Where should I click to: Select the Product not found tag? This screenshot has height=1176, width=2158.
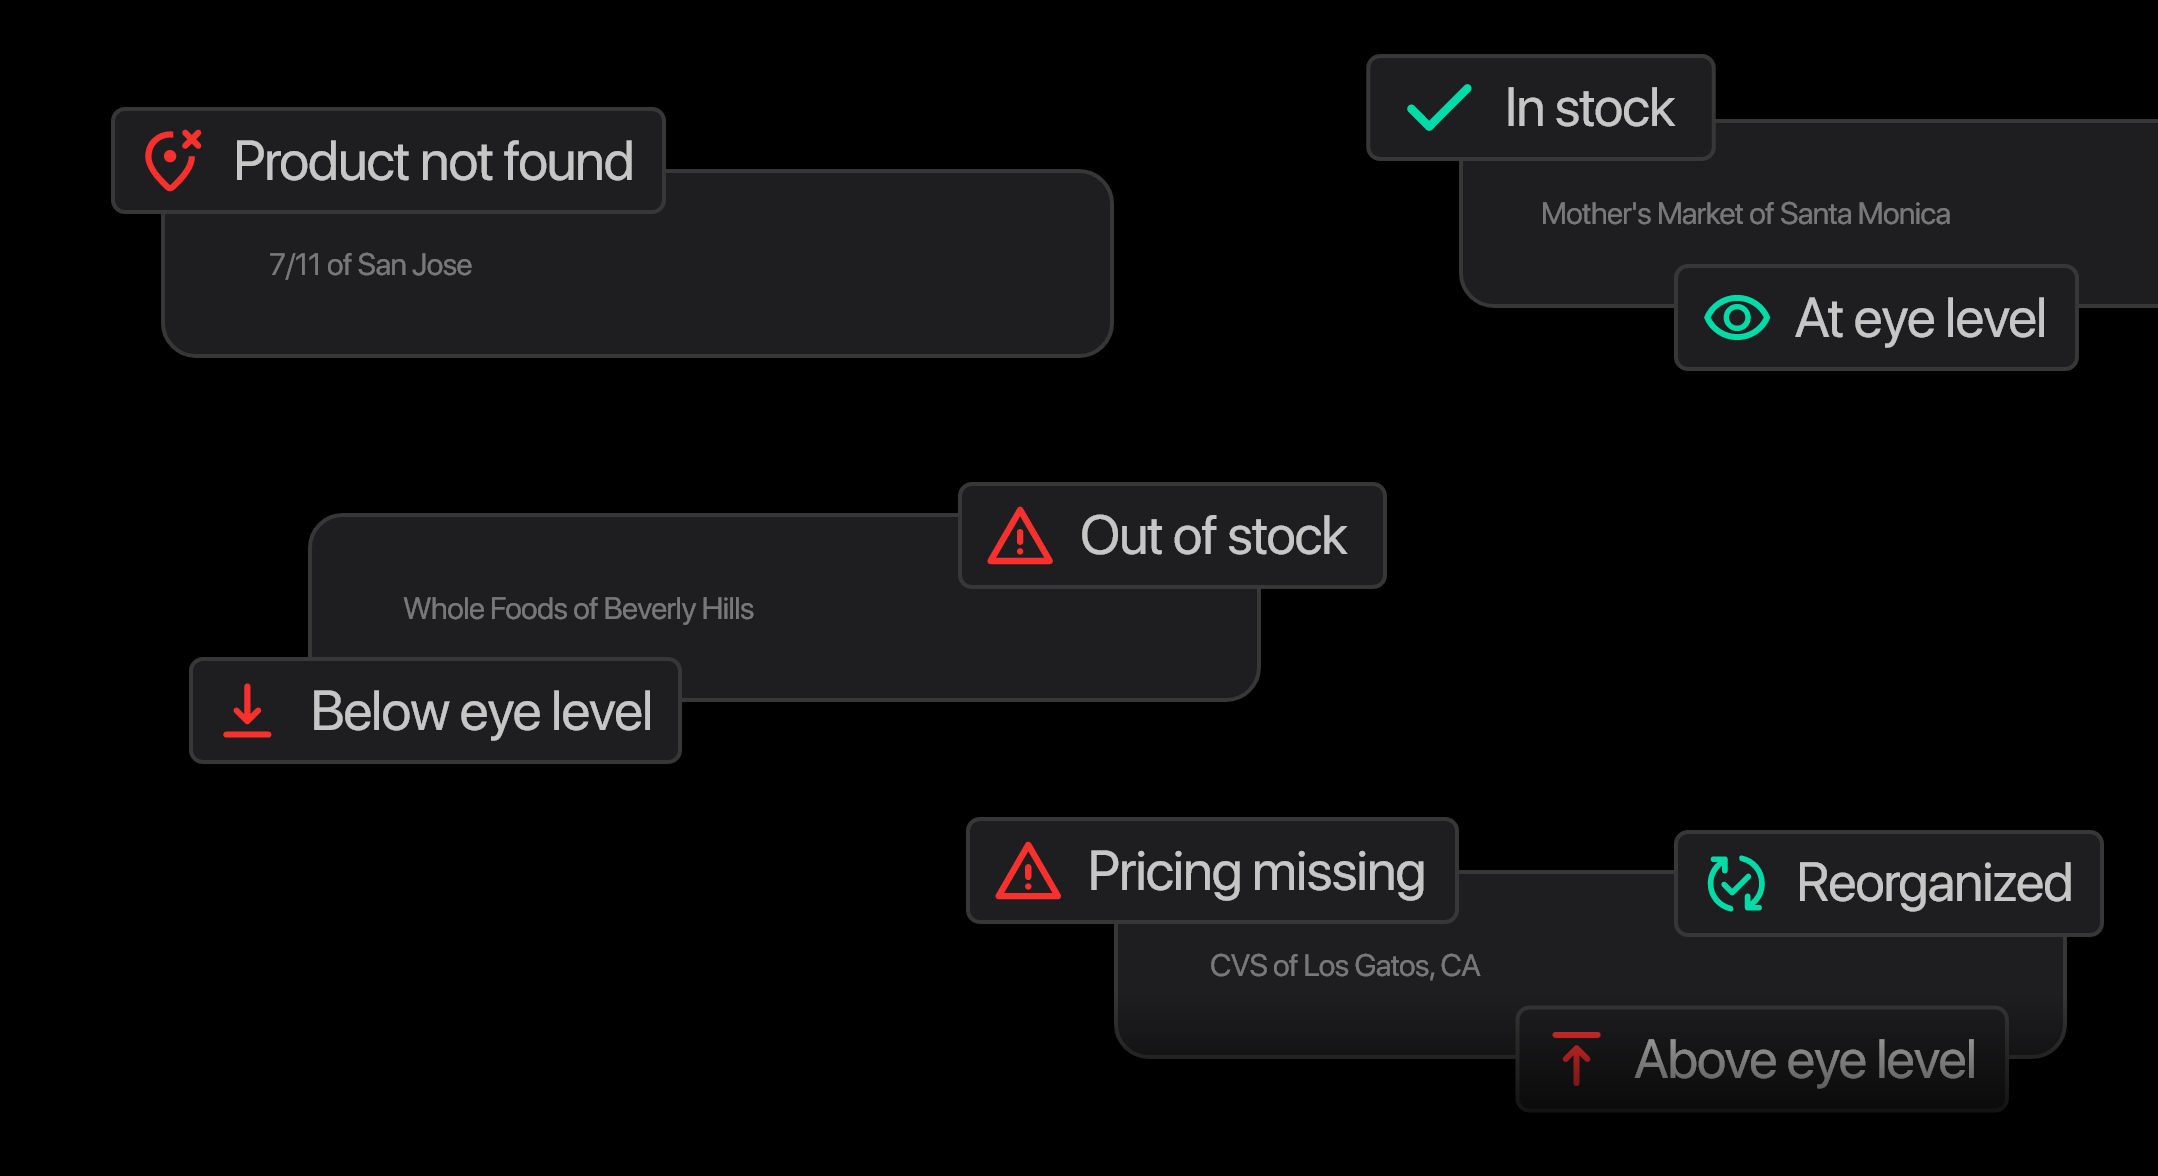[x=389, y=160]
